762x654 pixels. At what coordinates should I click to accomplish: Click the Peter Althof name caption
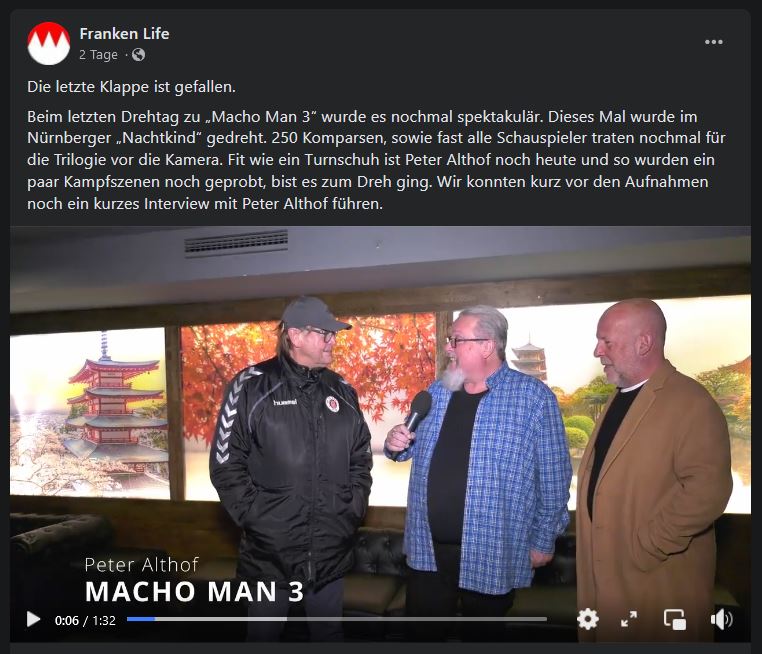point(141,565)
